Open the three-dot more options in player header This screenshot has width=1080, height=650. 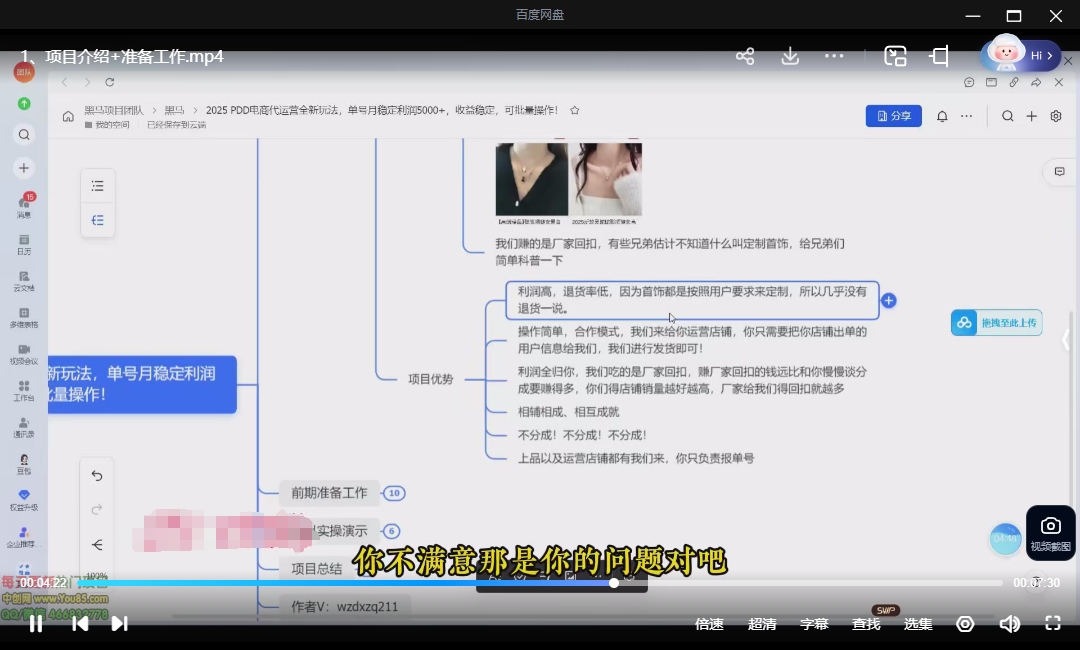tap(834, 56)
